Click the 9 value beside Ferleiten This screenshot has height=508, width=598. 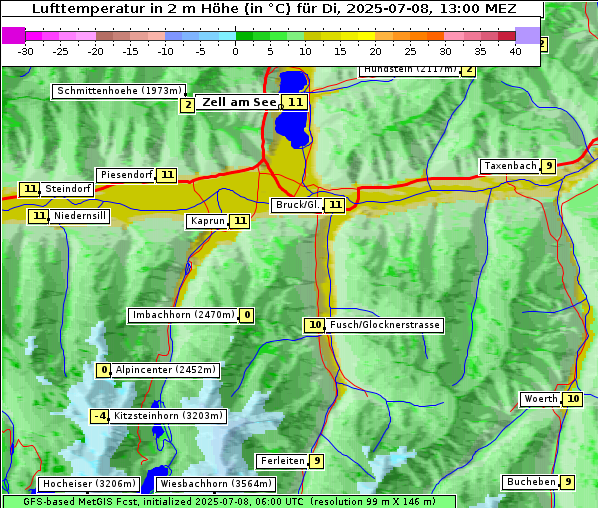pos(317,461)
